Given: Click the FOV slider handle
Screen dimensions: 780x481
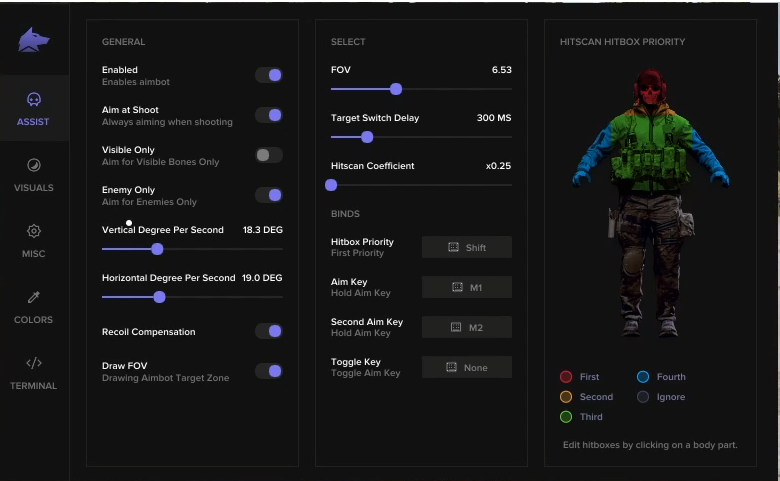Looking at the screenshot, I should pyautogui.click(x=396, y=89).
